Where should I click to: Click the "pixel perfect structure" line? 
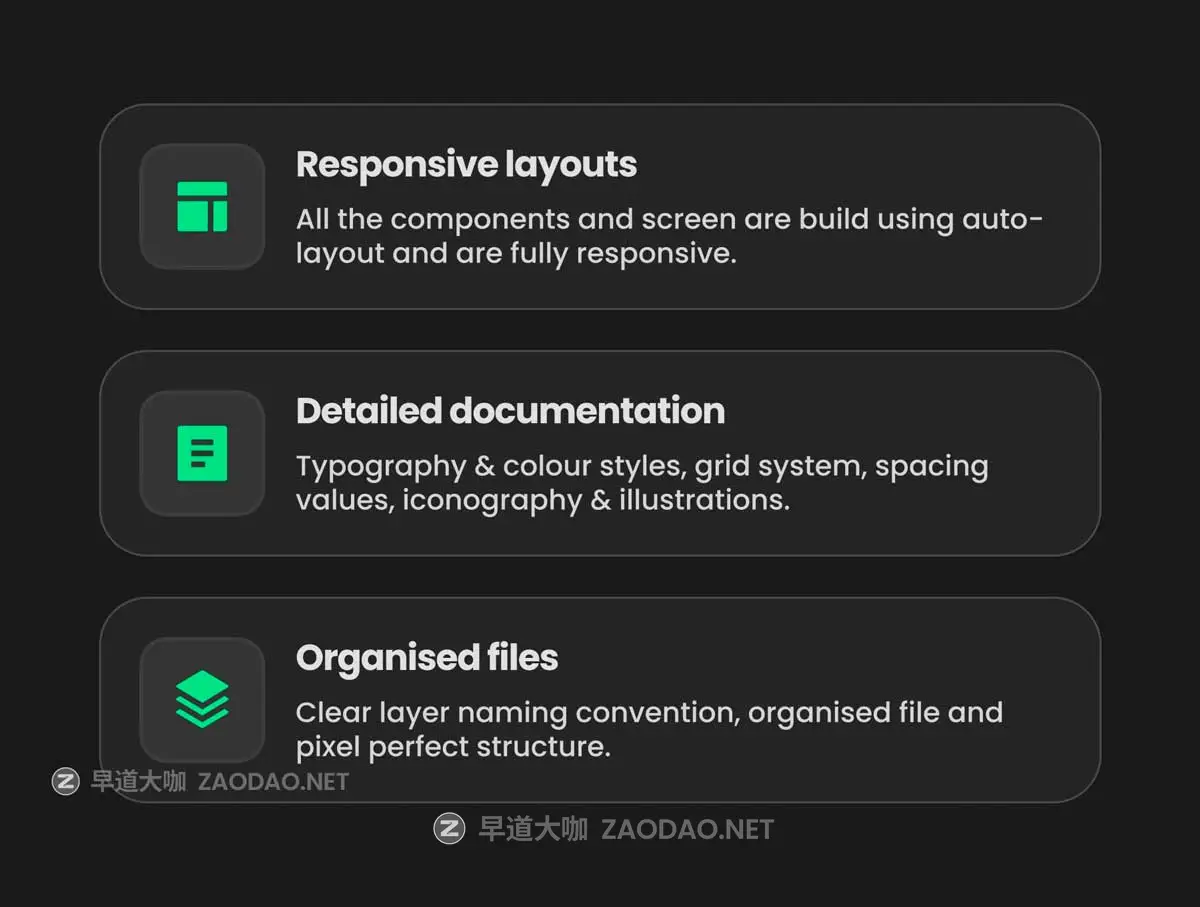[x=452, y=746]
